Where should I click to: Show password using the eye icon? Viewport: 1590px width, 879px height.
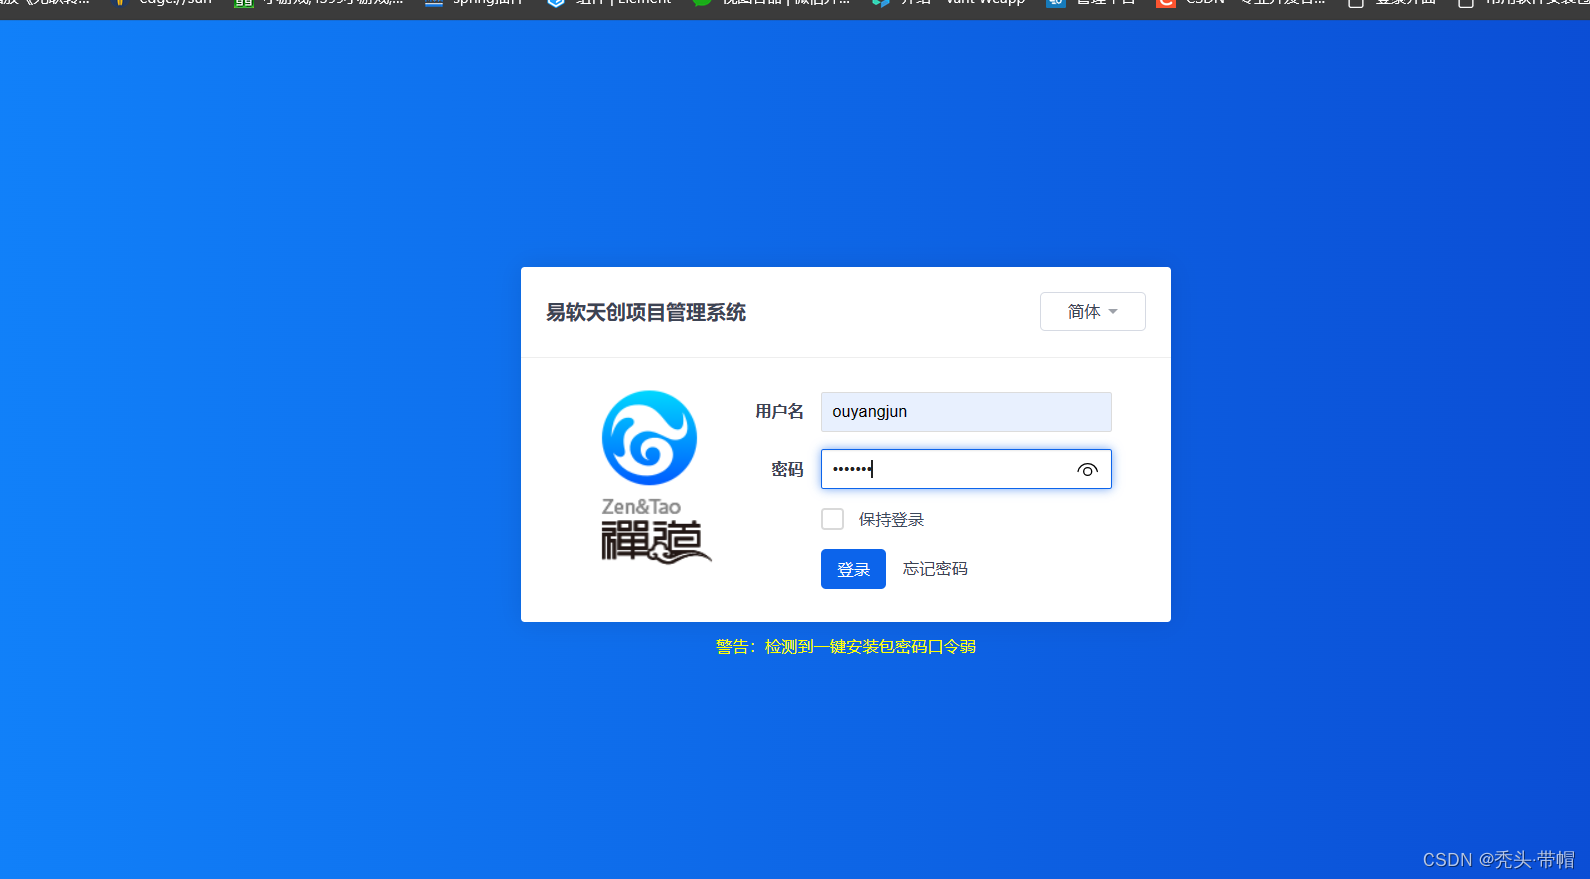[x=1087, y=470]
